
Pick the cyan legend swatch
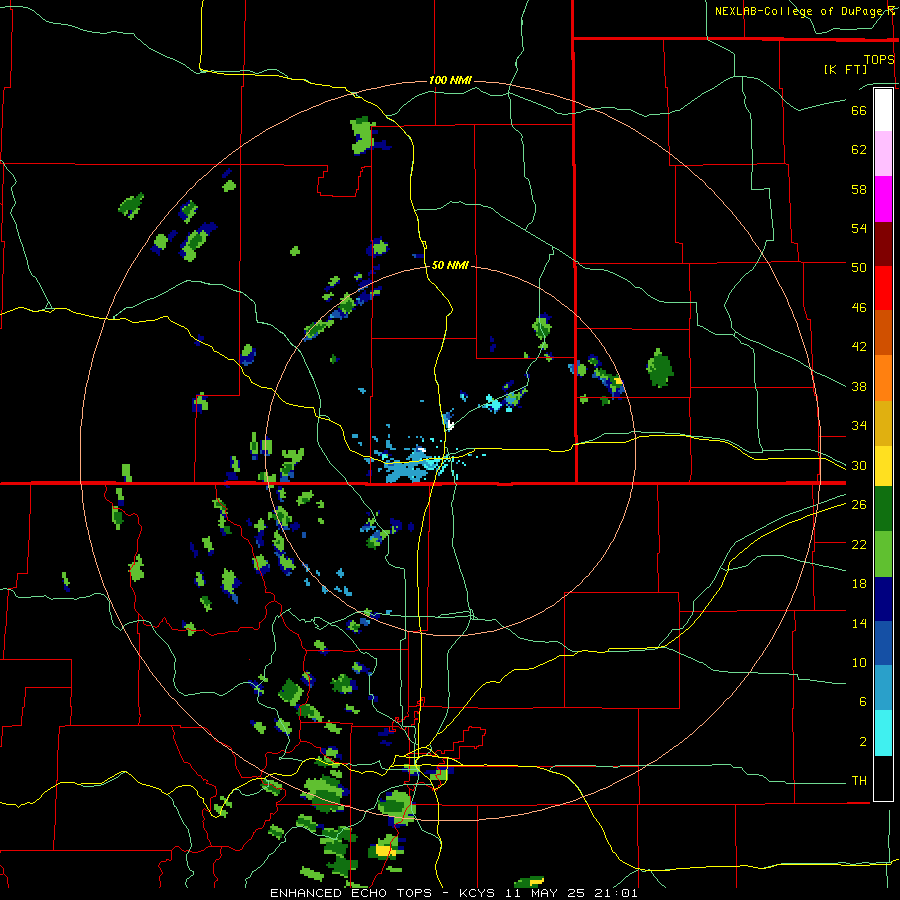(x=883, y=733)
